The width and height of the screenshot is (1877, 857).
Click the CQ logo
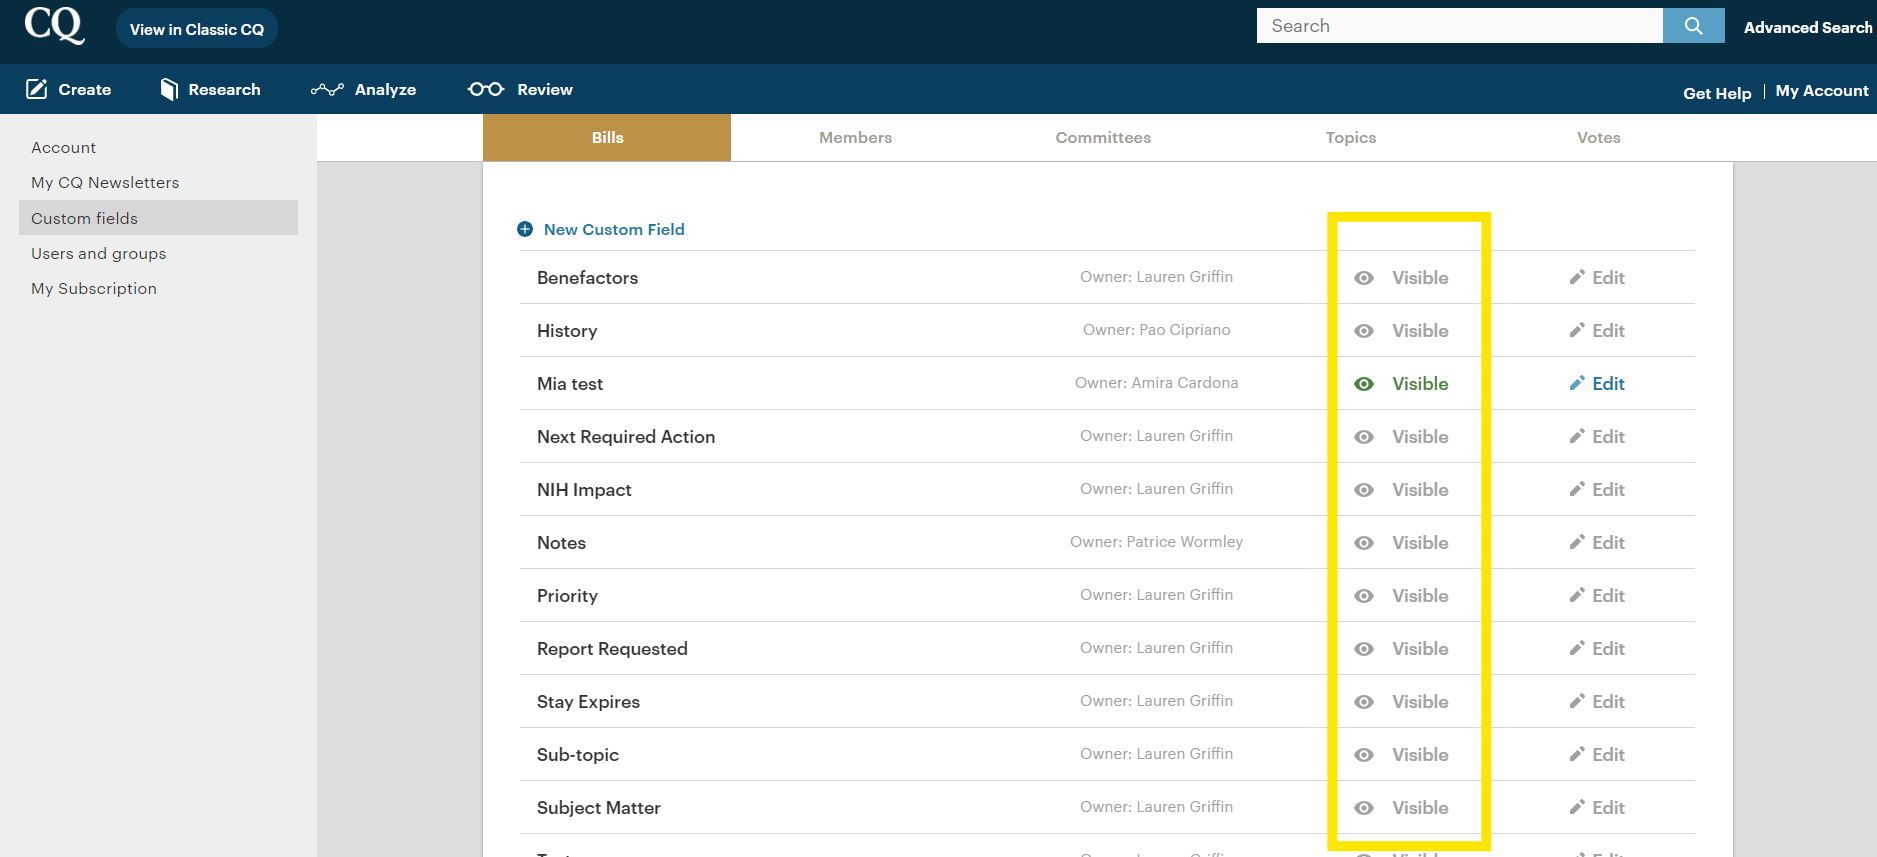click(54, 25)
